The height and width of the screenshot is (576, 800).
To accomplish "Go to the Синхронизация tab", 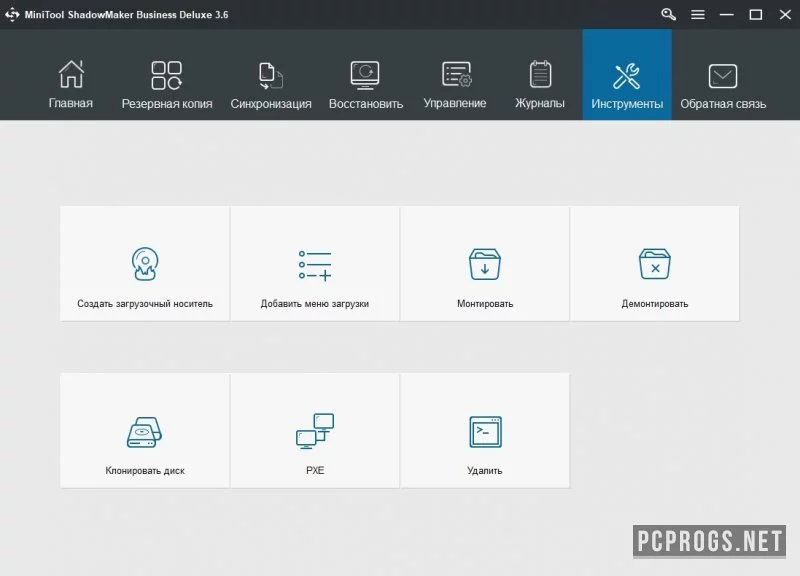I will tap(271, 84).
